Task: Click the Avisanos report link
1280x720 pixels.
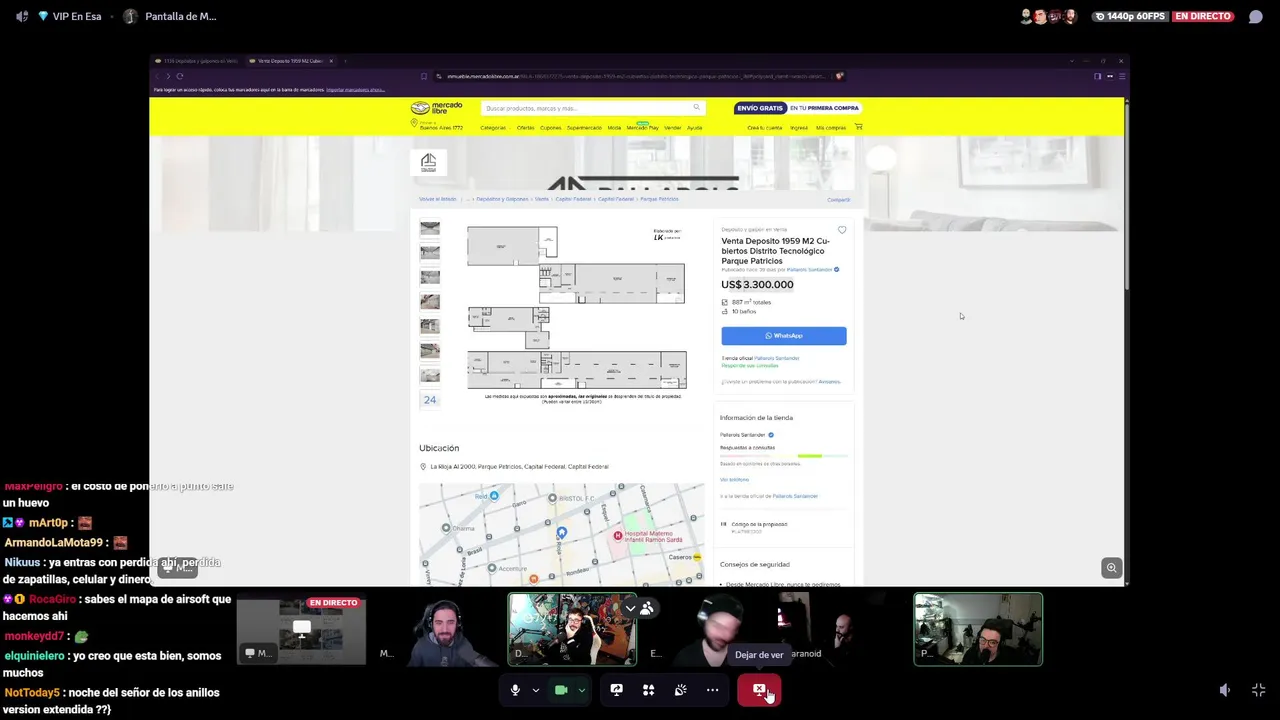Action: [x=829, y=382]
